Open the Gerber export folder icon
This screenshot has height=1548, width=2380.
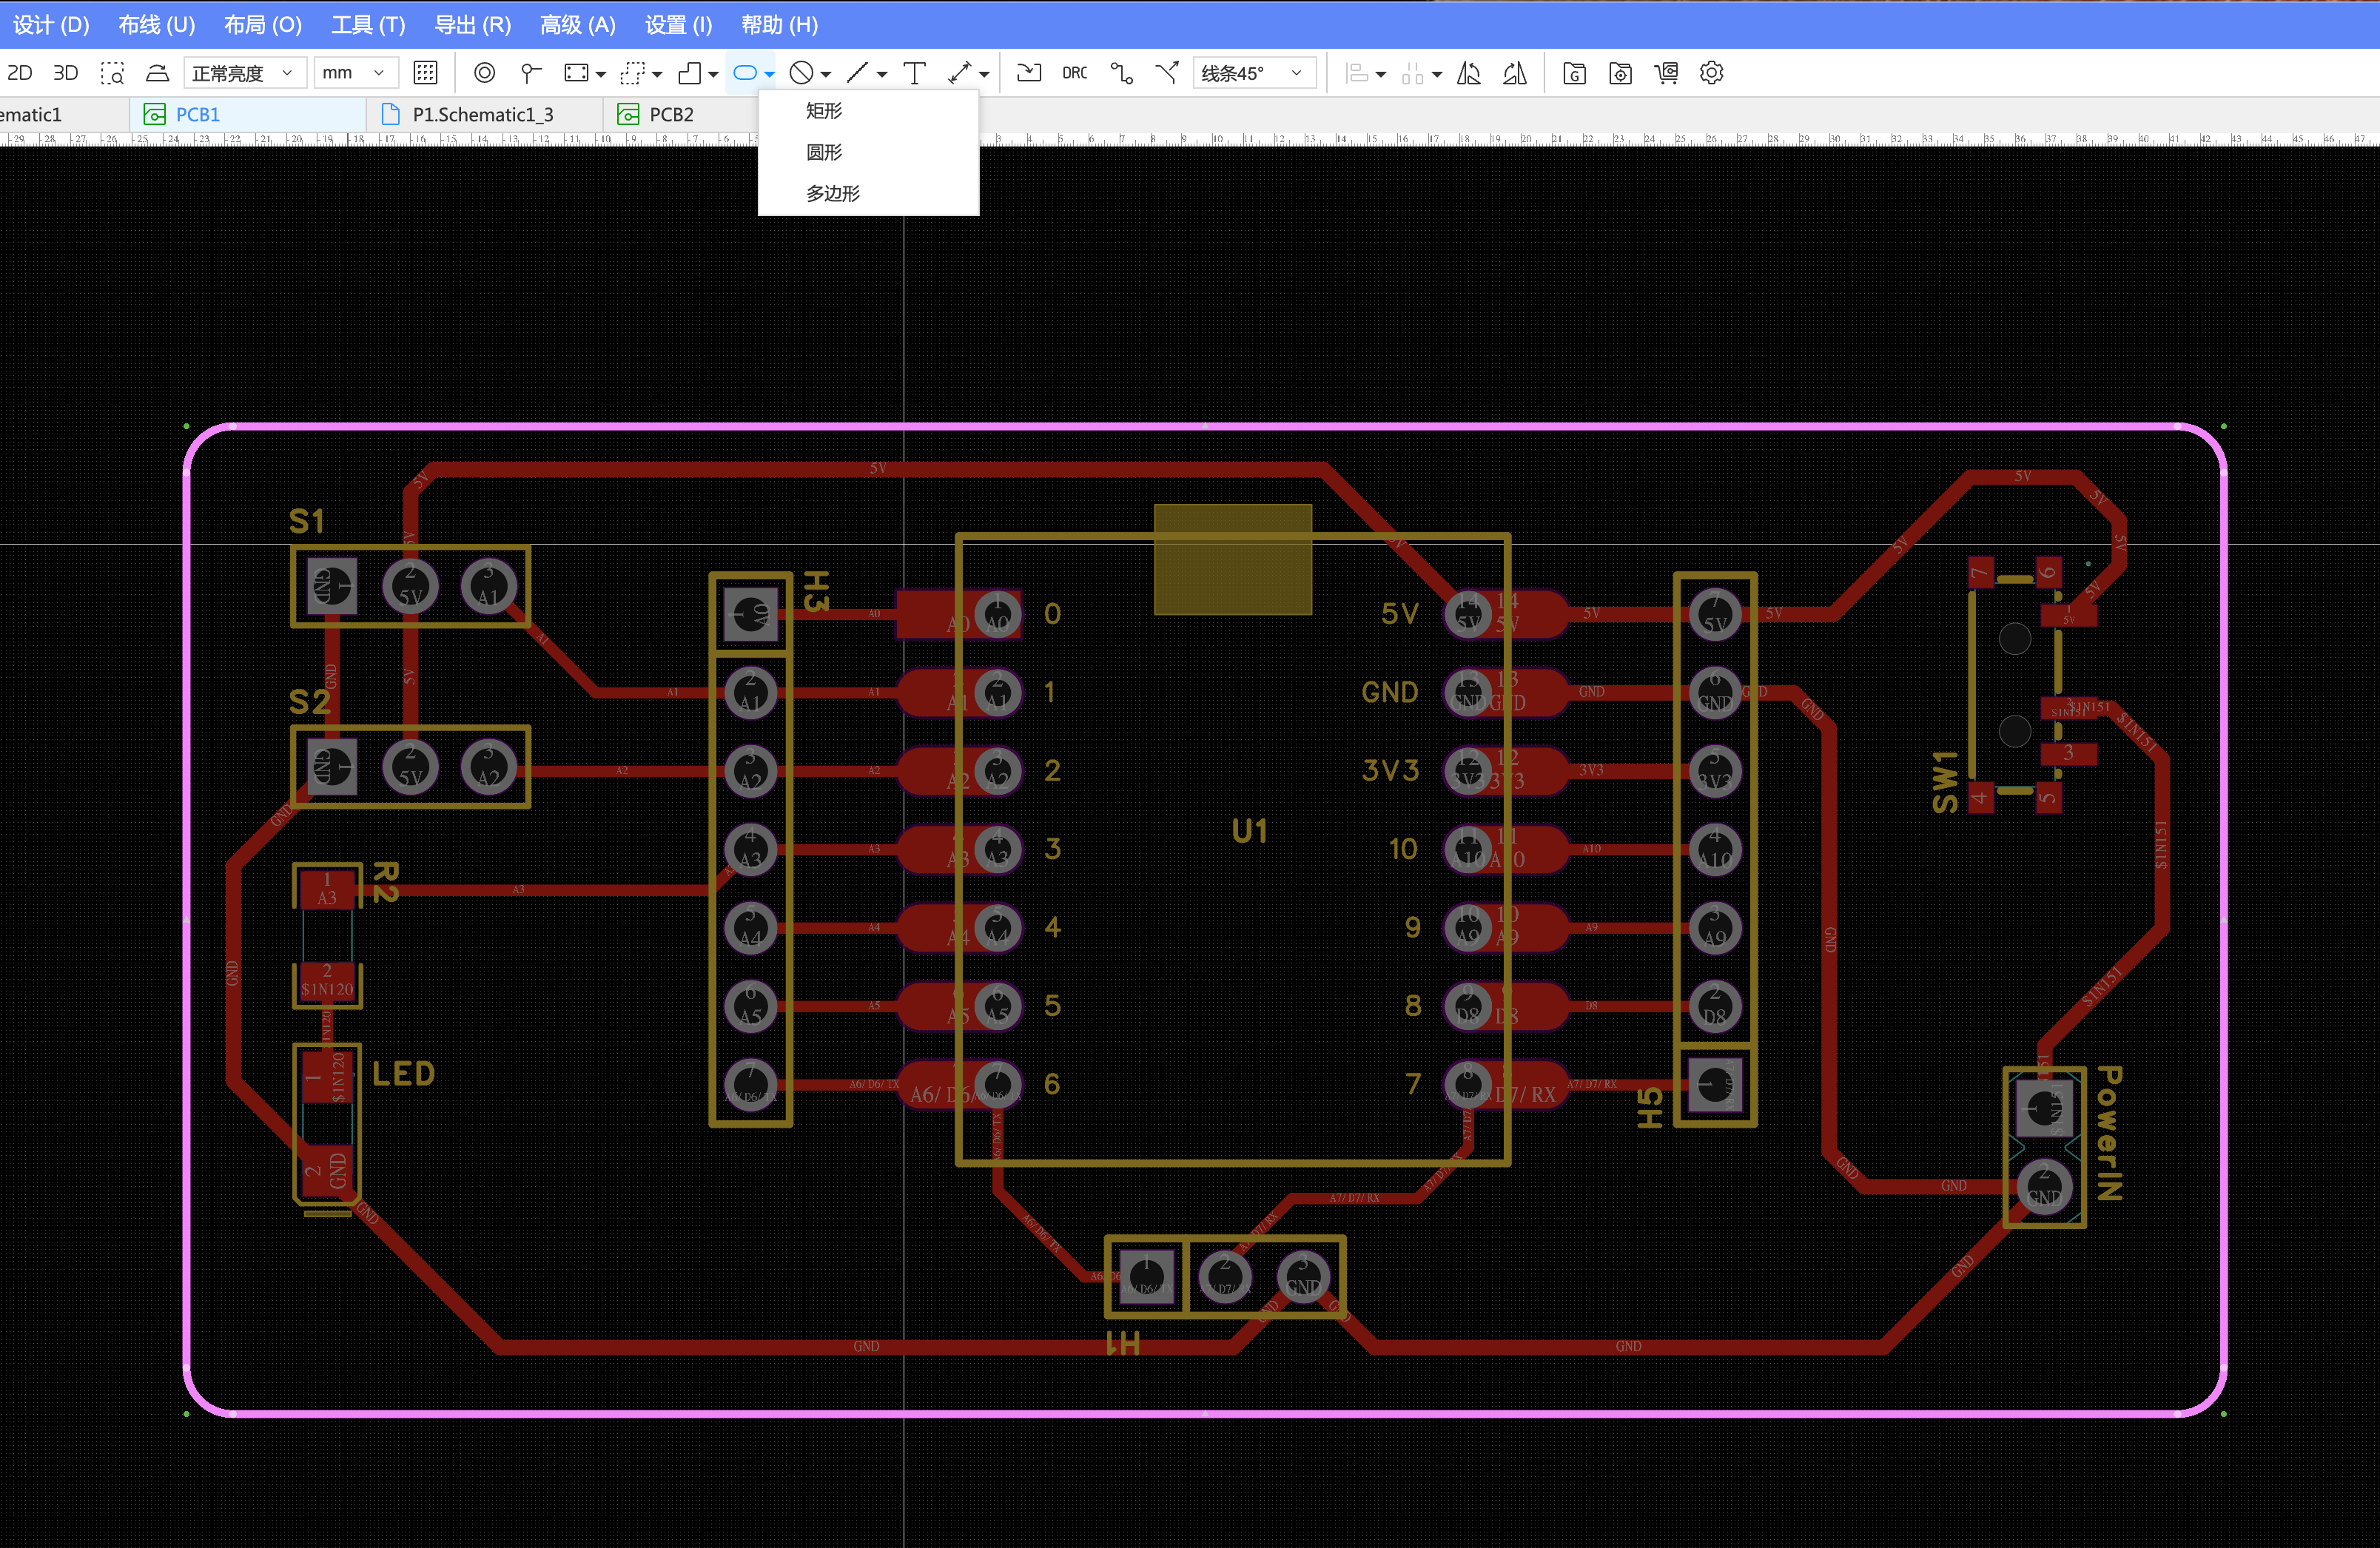(1574, 73)
